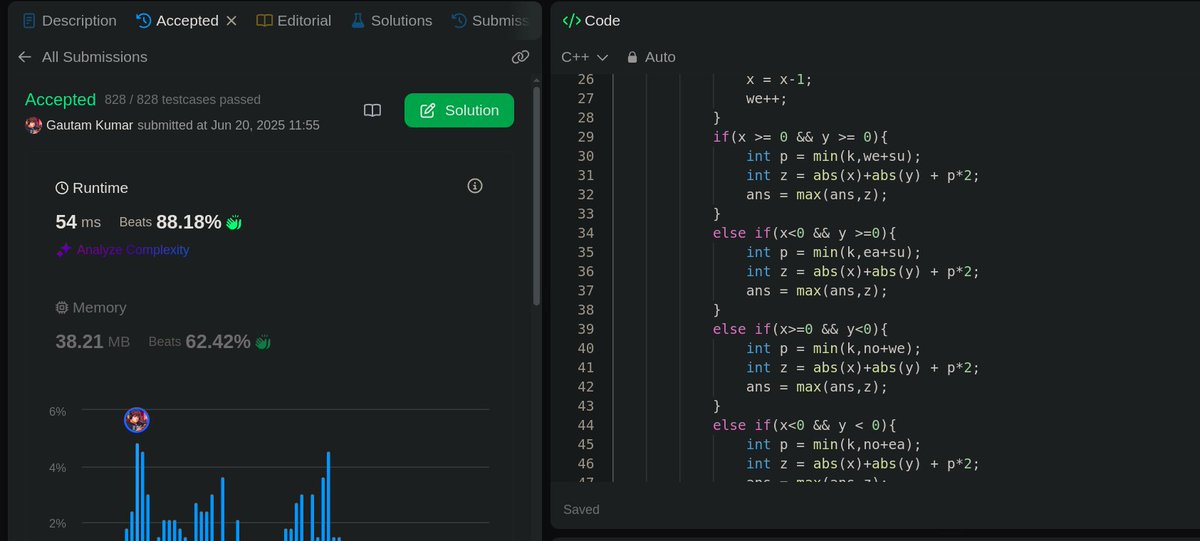
Task: Open the Editorial tab
Action: click(x=293, y=20)
